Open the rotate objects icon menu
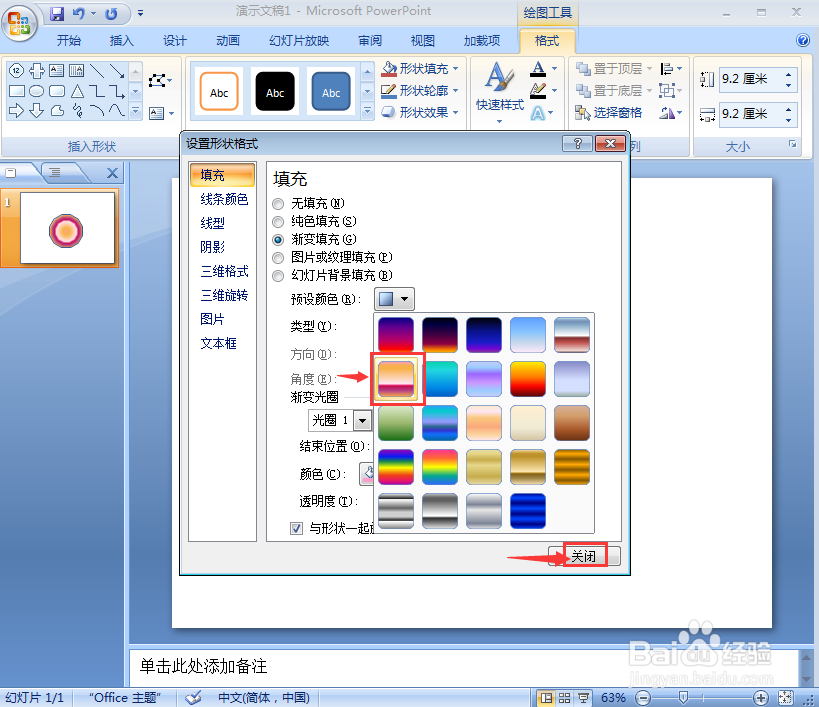The image size is (819, 707). [x=671, y=112]
